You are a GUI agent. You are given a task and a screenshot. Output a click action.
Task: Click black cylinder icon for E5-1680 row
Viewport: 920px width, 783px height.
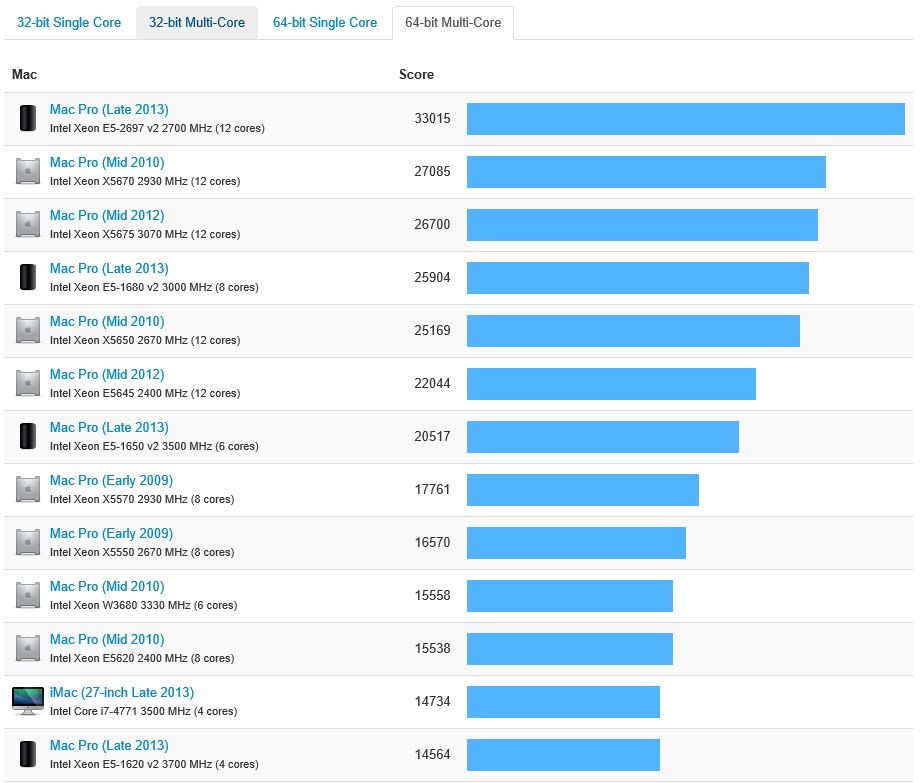(28, 277)
